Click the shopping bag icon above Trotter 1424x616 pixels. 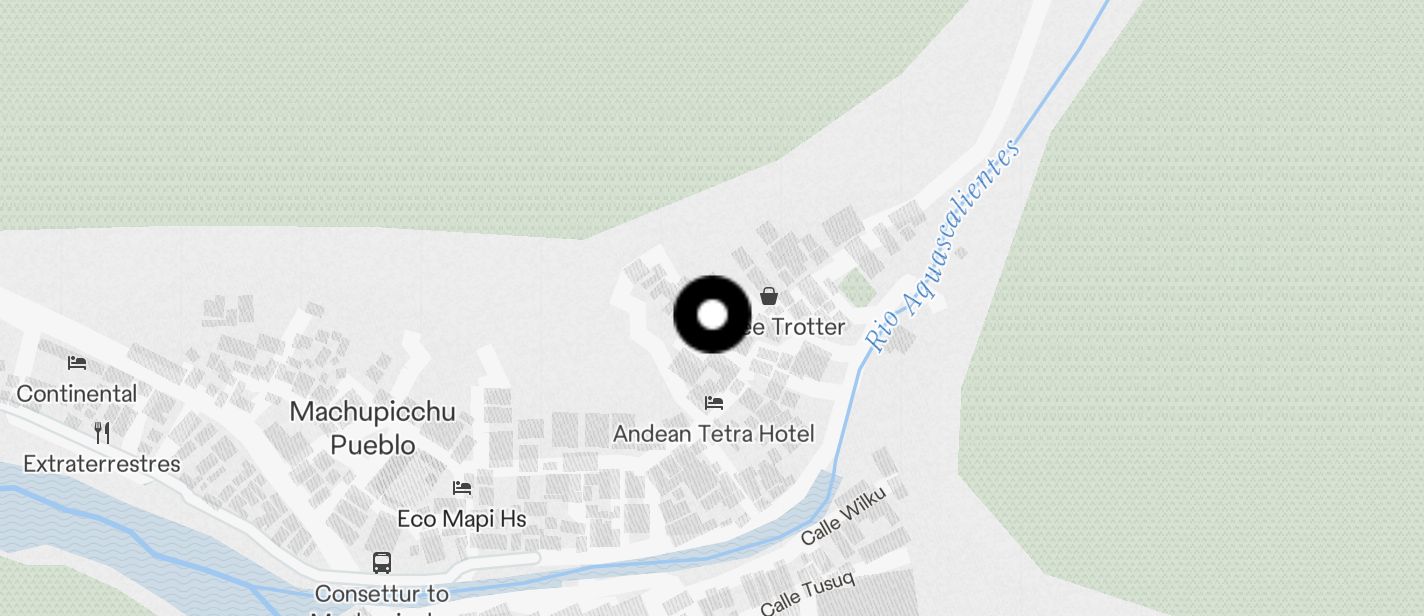[x=769, y=296]
